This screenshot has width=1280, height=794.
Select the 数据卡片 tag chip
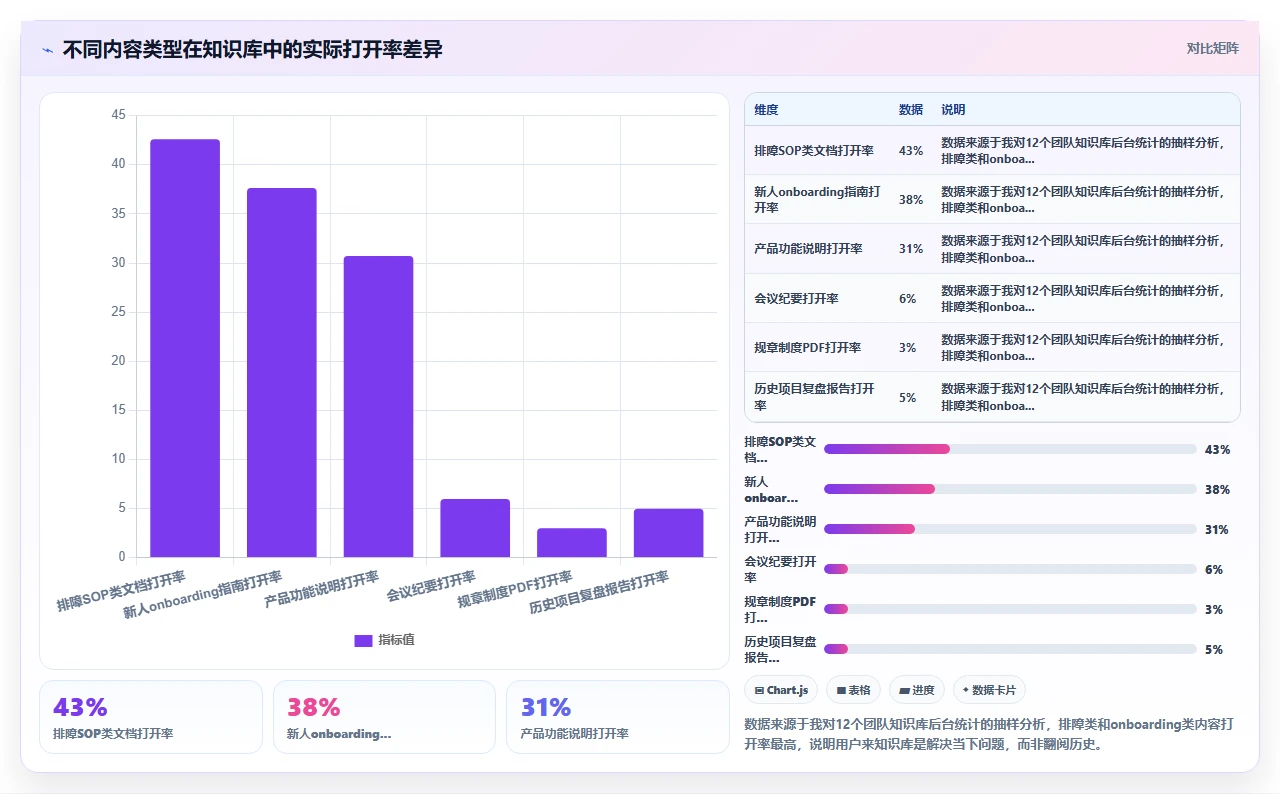pos(989,690)
